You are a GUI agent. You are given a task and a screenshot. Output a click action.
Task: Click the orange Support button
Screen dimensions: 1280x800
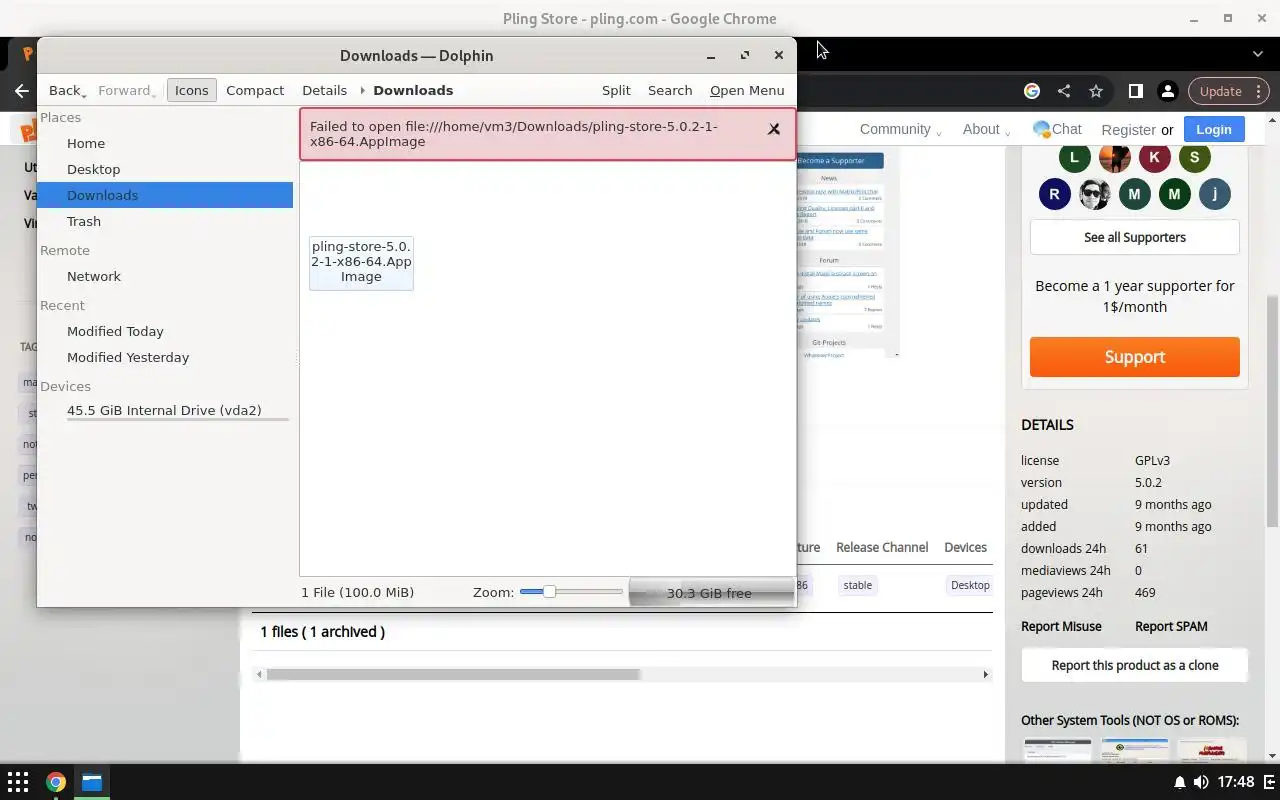pos(1134,357)
